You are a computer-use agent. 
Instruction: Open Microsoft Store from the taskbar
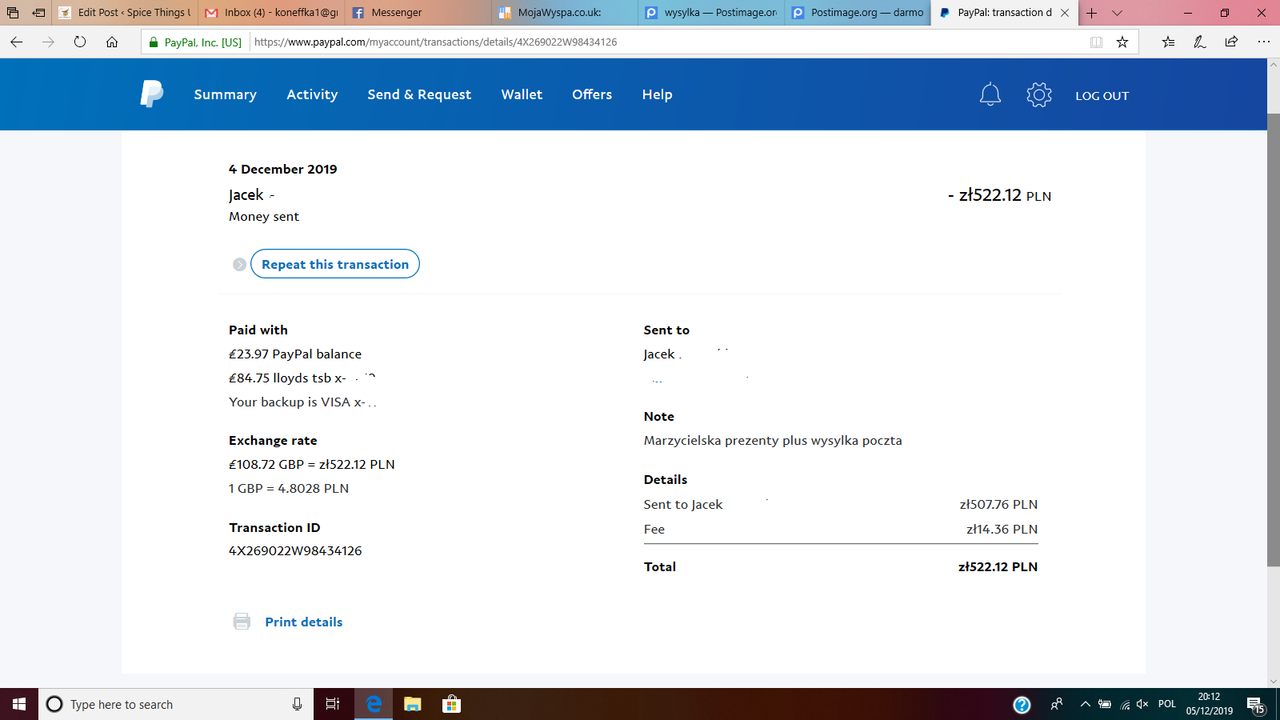click(451, 704)
